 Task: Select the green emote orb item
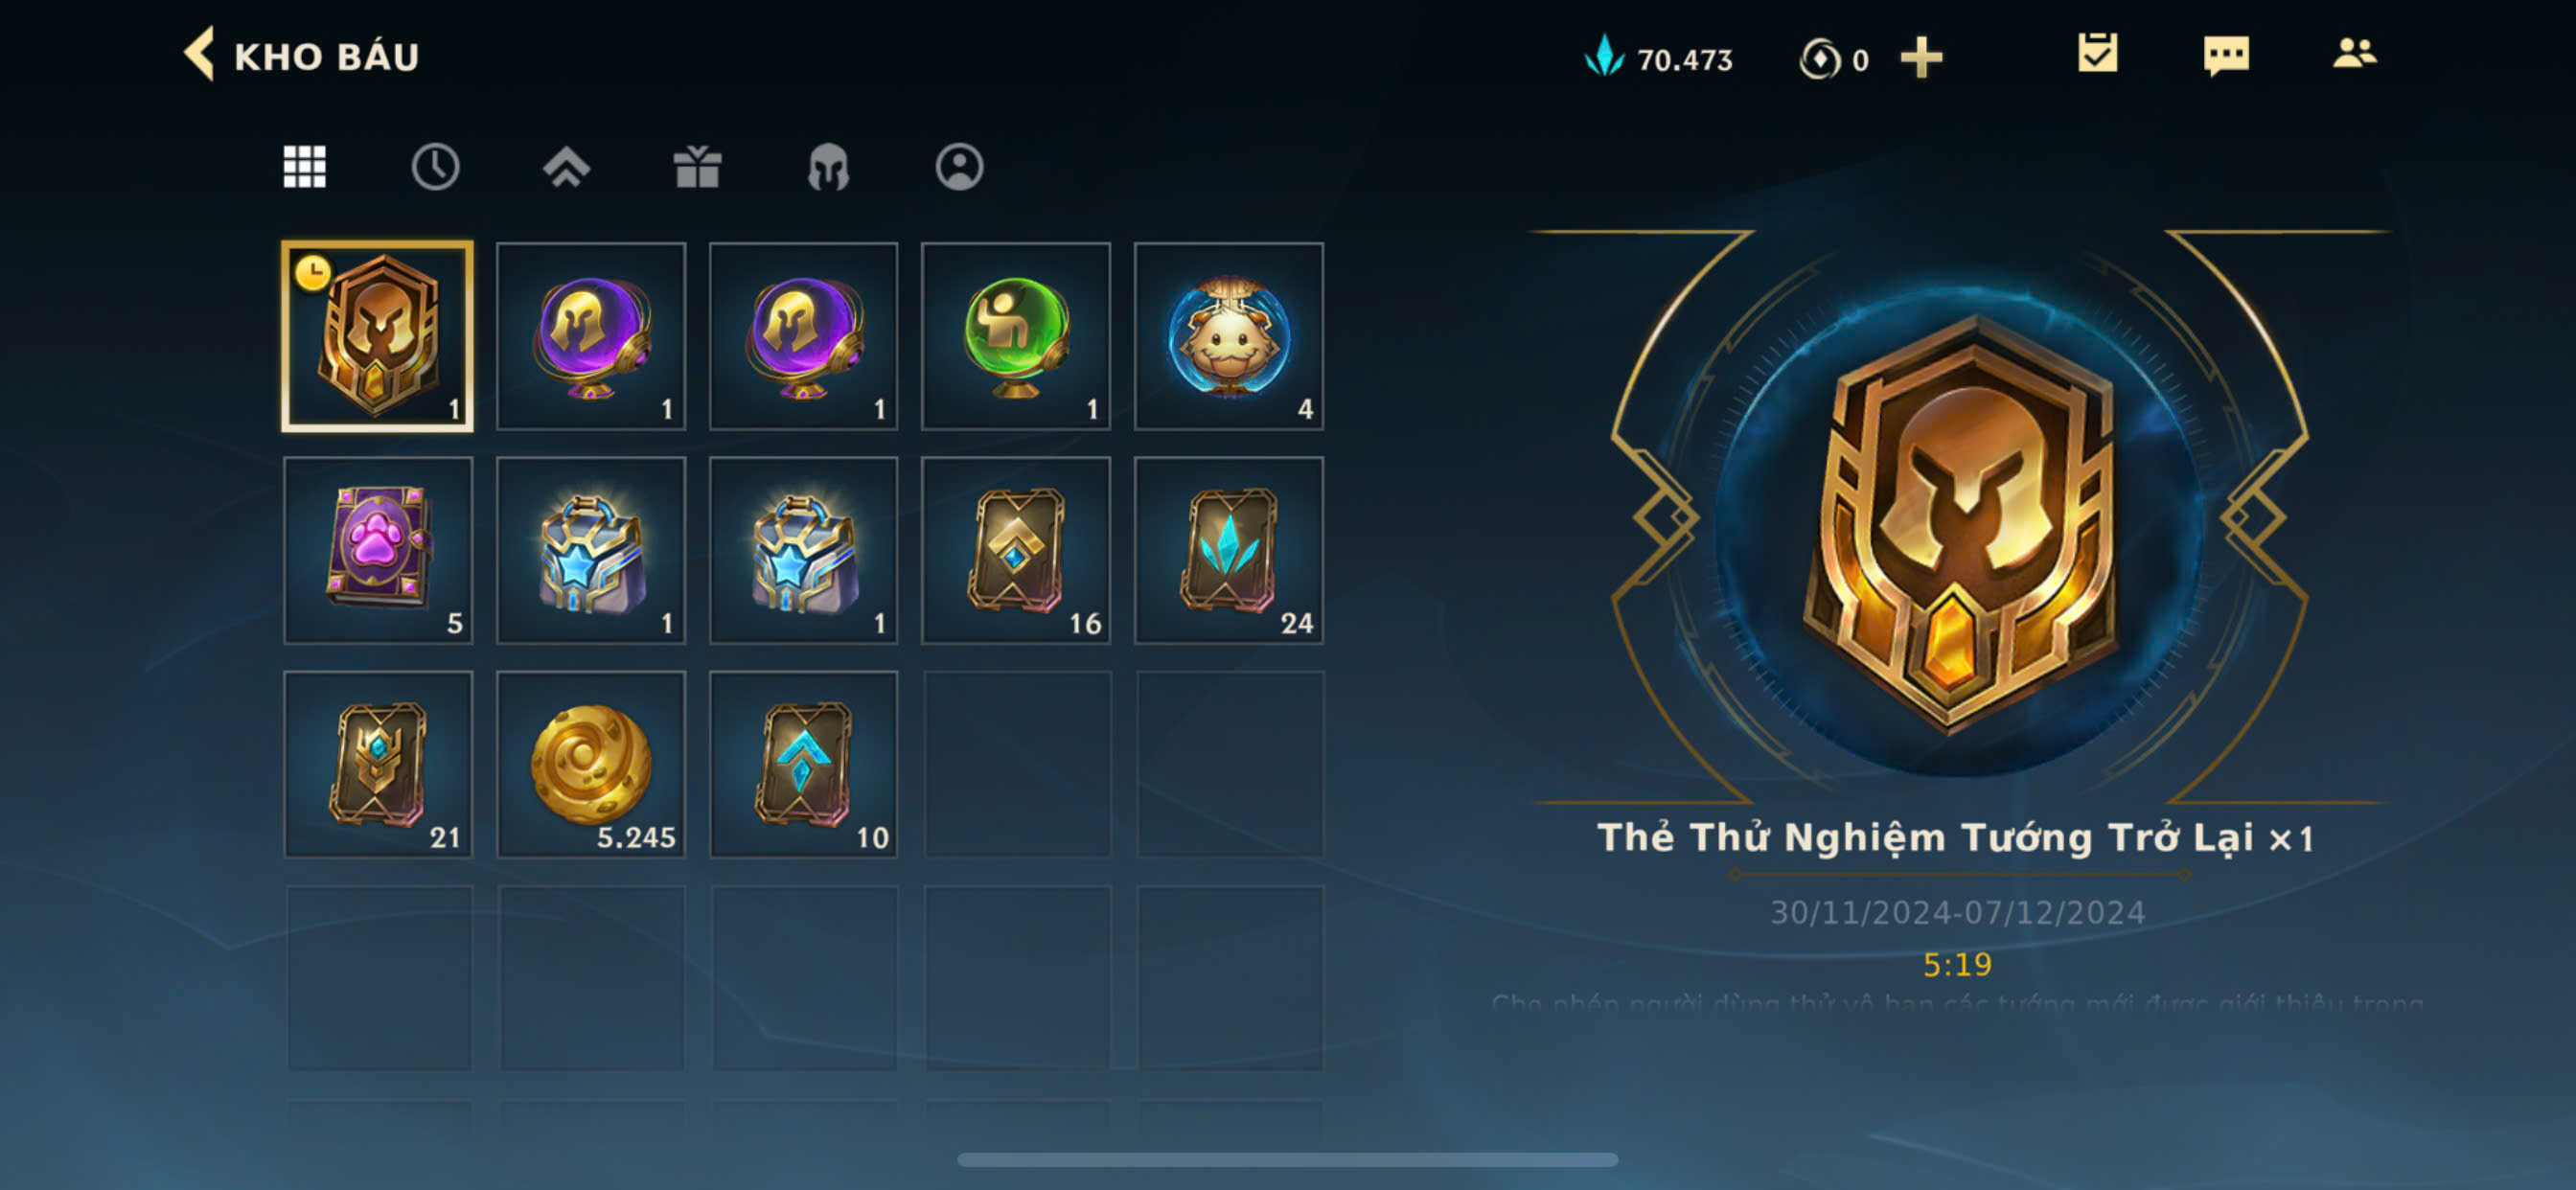(1016, 337)
